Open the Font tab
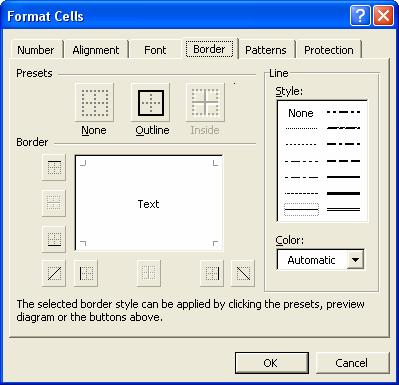 155,50
